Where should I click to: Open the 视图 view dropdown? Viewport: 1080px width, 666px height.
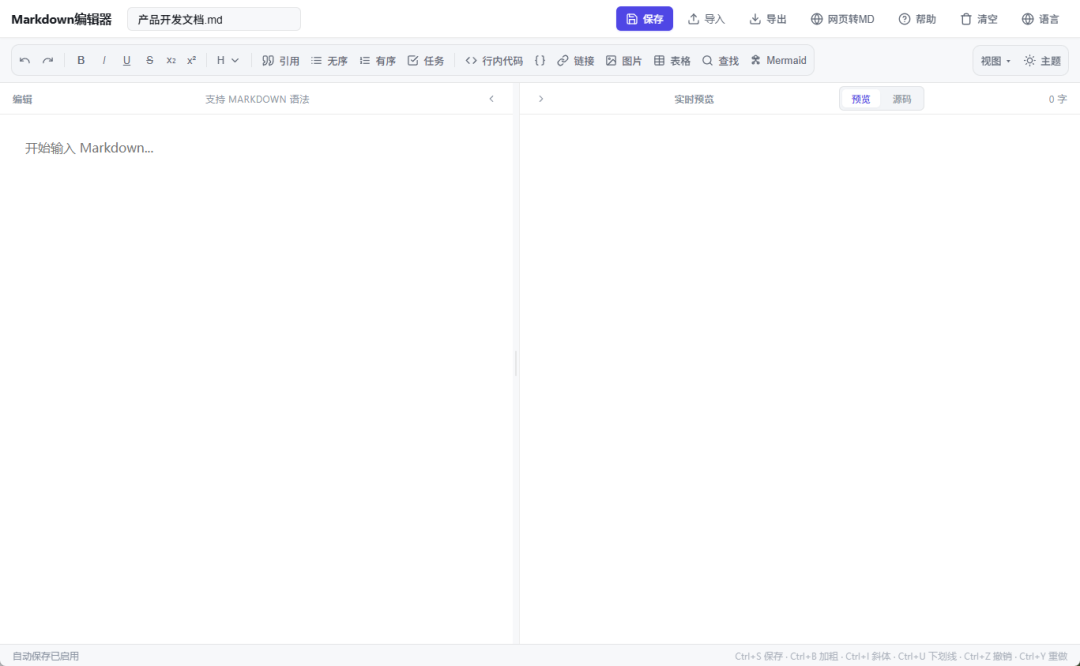pos(995,61)
